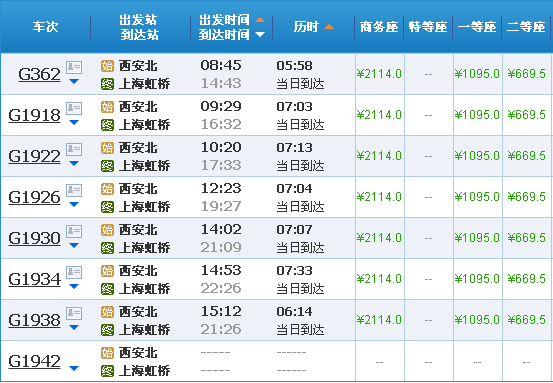
Task: Click the orange 始 icon in G1922 row
Action: pyautogui.click(x=107, y=148)
